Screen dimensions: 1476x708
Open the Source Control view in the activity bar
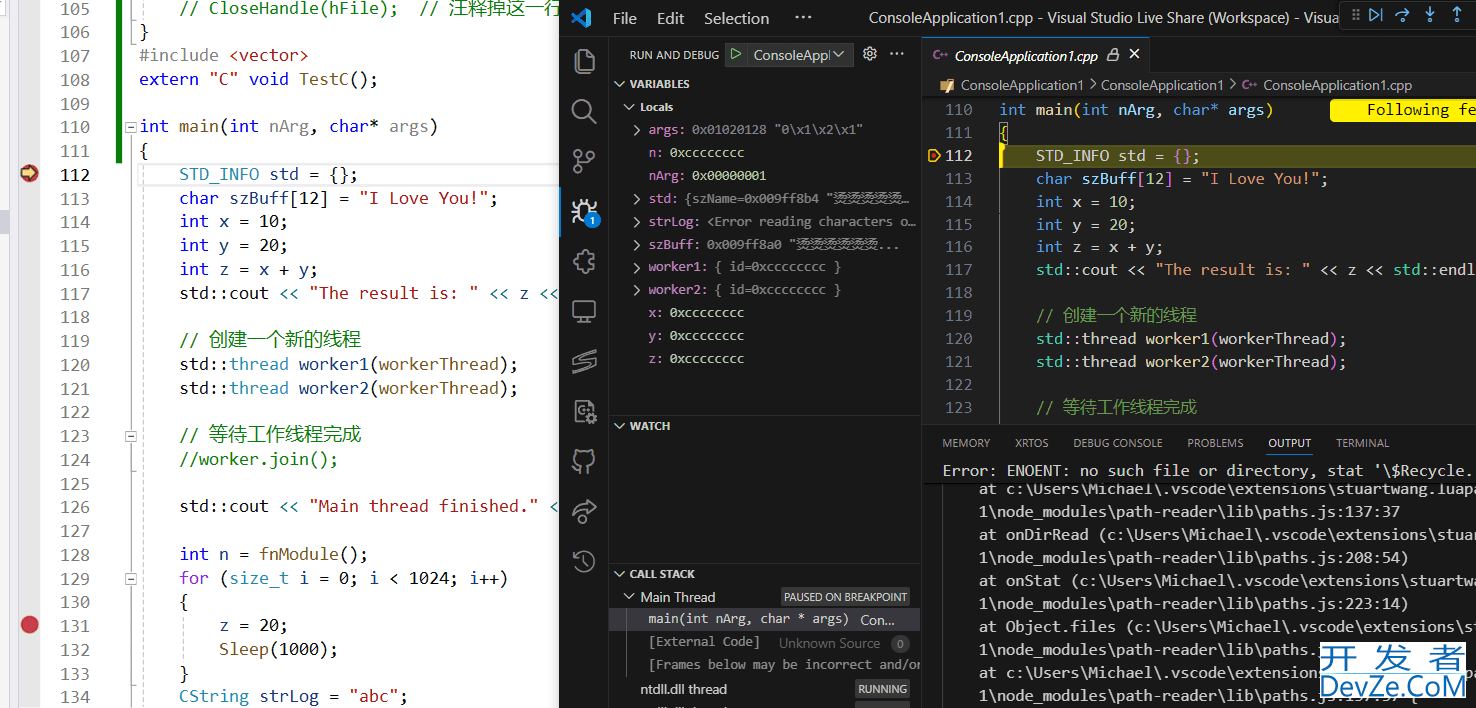(584, 161)
